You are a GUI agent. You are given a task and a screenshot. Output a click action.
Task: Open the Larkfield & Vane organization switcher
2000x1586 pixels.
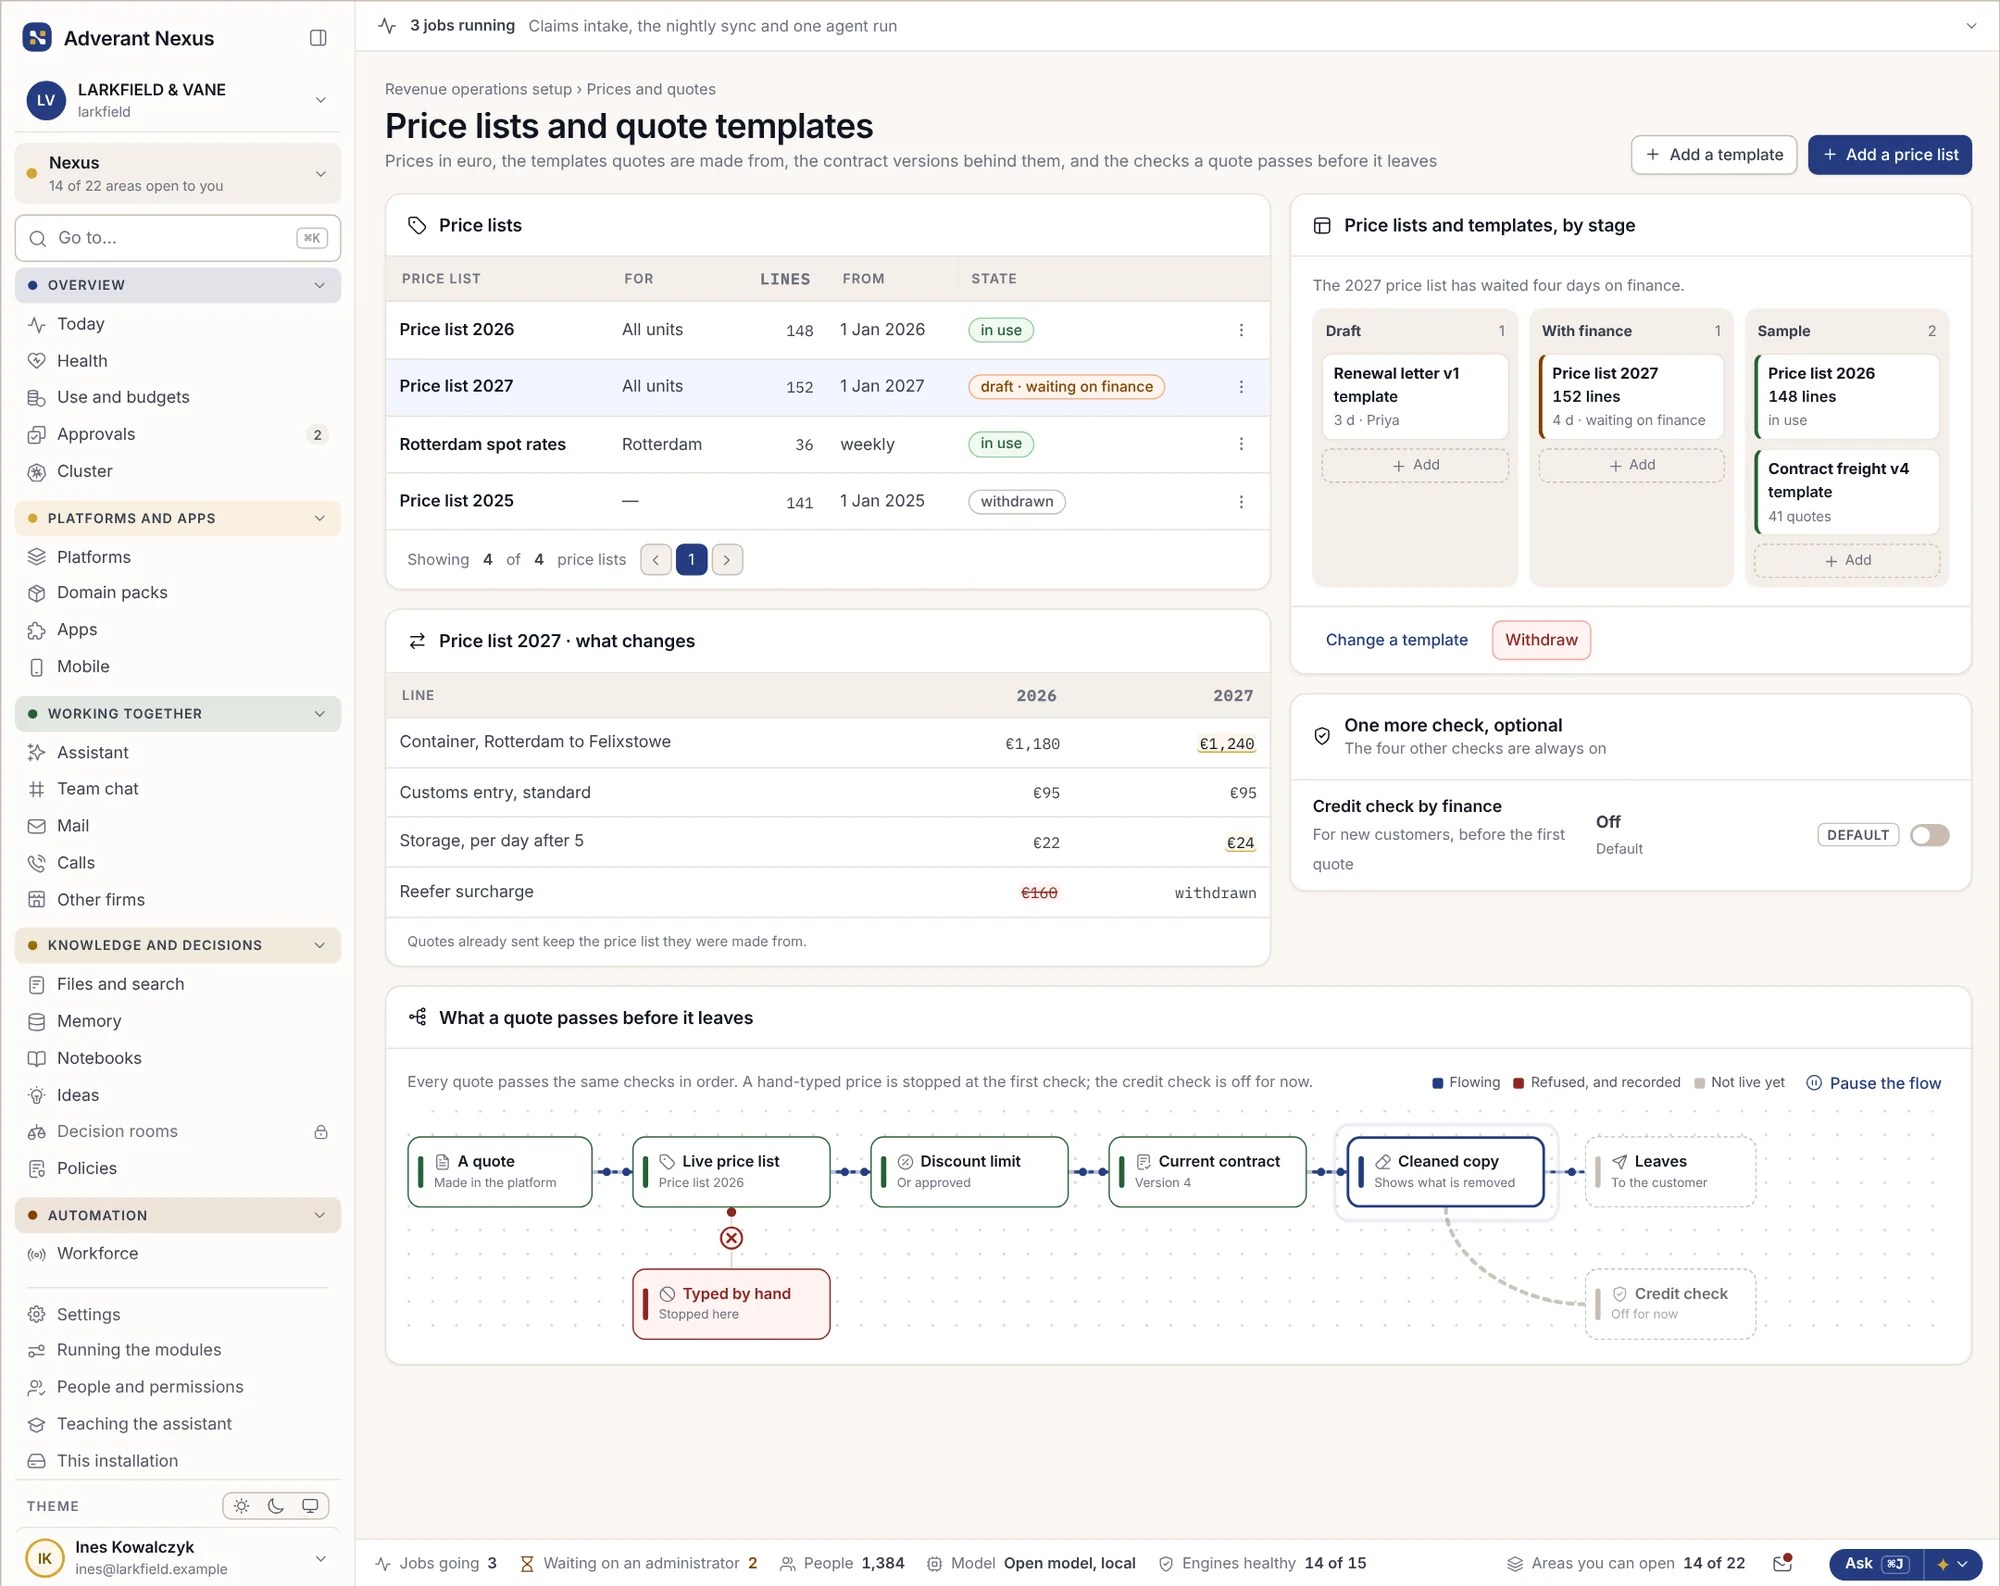(x=178, y=100)
